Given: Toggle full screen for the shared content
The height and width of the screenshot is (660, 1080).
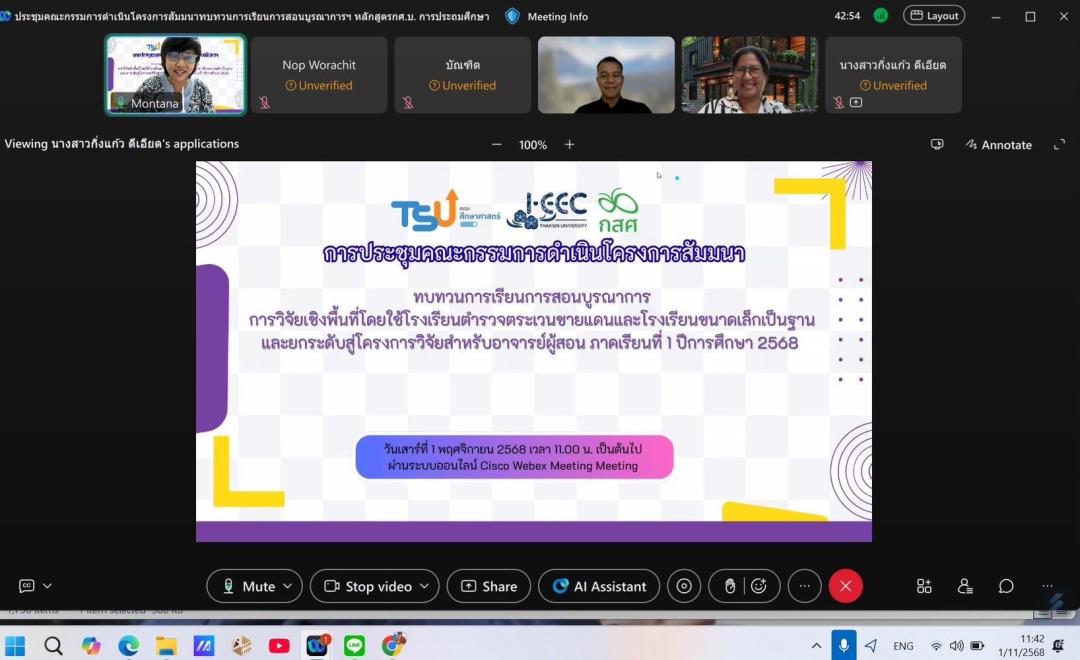Looking at the screenshot, I should (x=1059, y=144).
